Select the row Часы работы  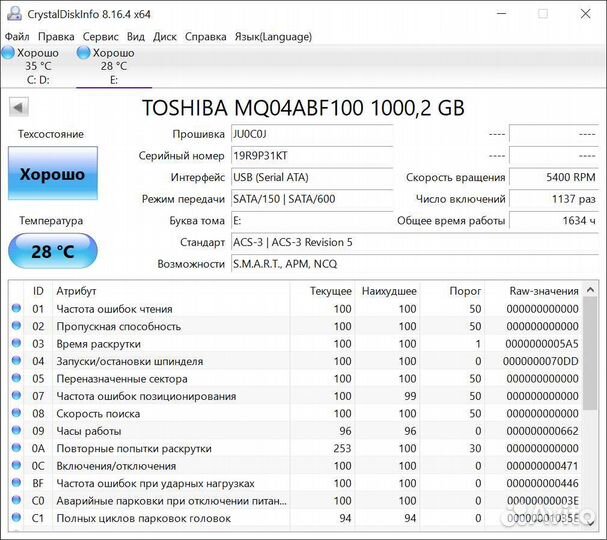(295, 431)
